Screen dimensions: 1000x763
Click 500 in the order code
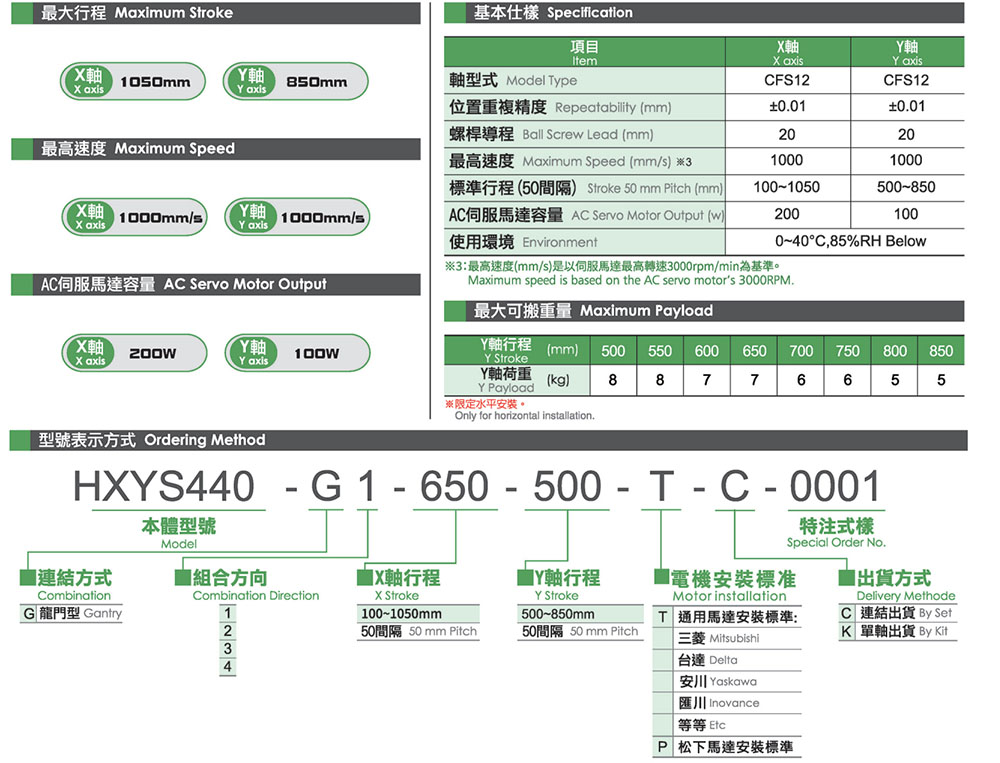(x=567, y=487)
